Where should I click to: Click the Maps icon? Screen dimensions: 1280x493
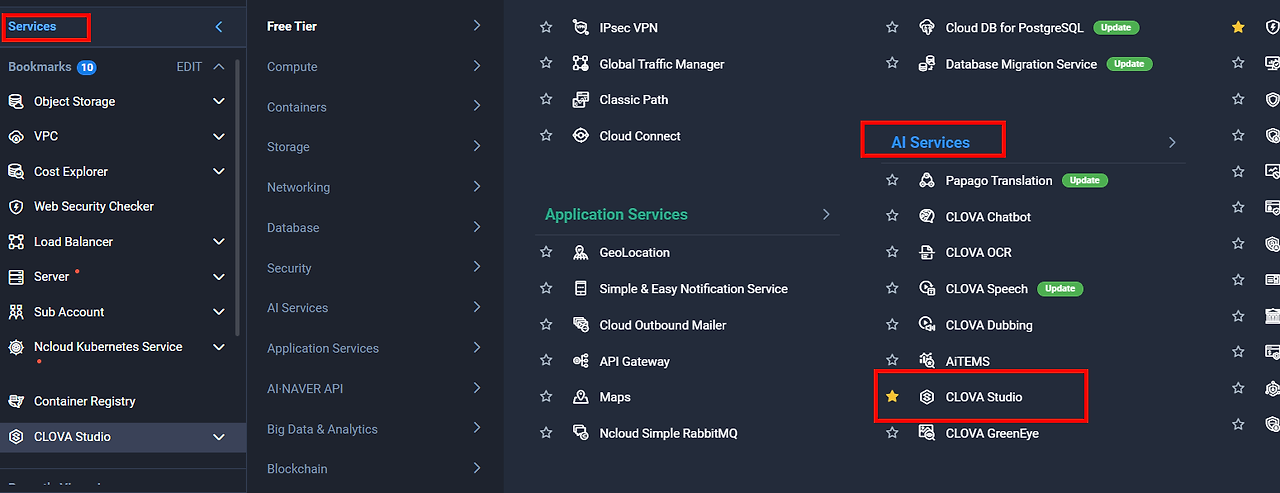point(581,397)
